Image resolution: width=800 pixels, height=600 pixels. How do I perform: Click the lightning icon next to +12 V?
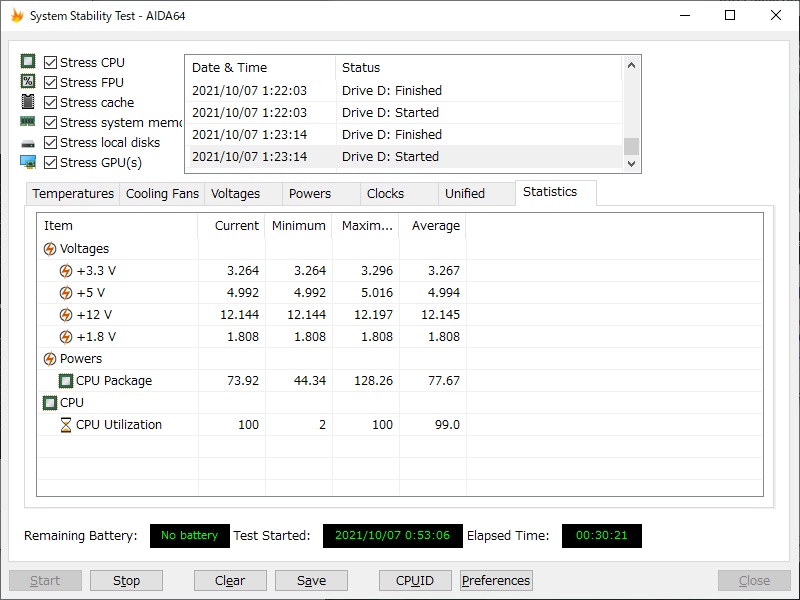pyautogui.click(x=66, y=315)
